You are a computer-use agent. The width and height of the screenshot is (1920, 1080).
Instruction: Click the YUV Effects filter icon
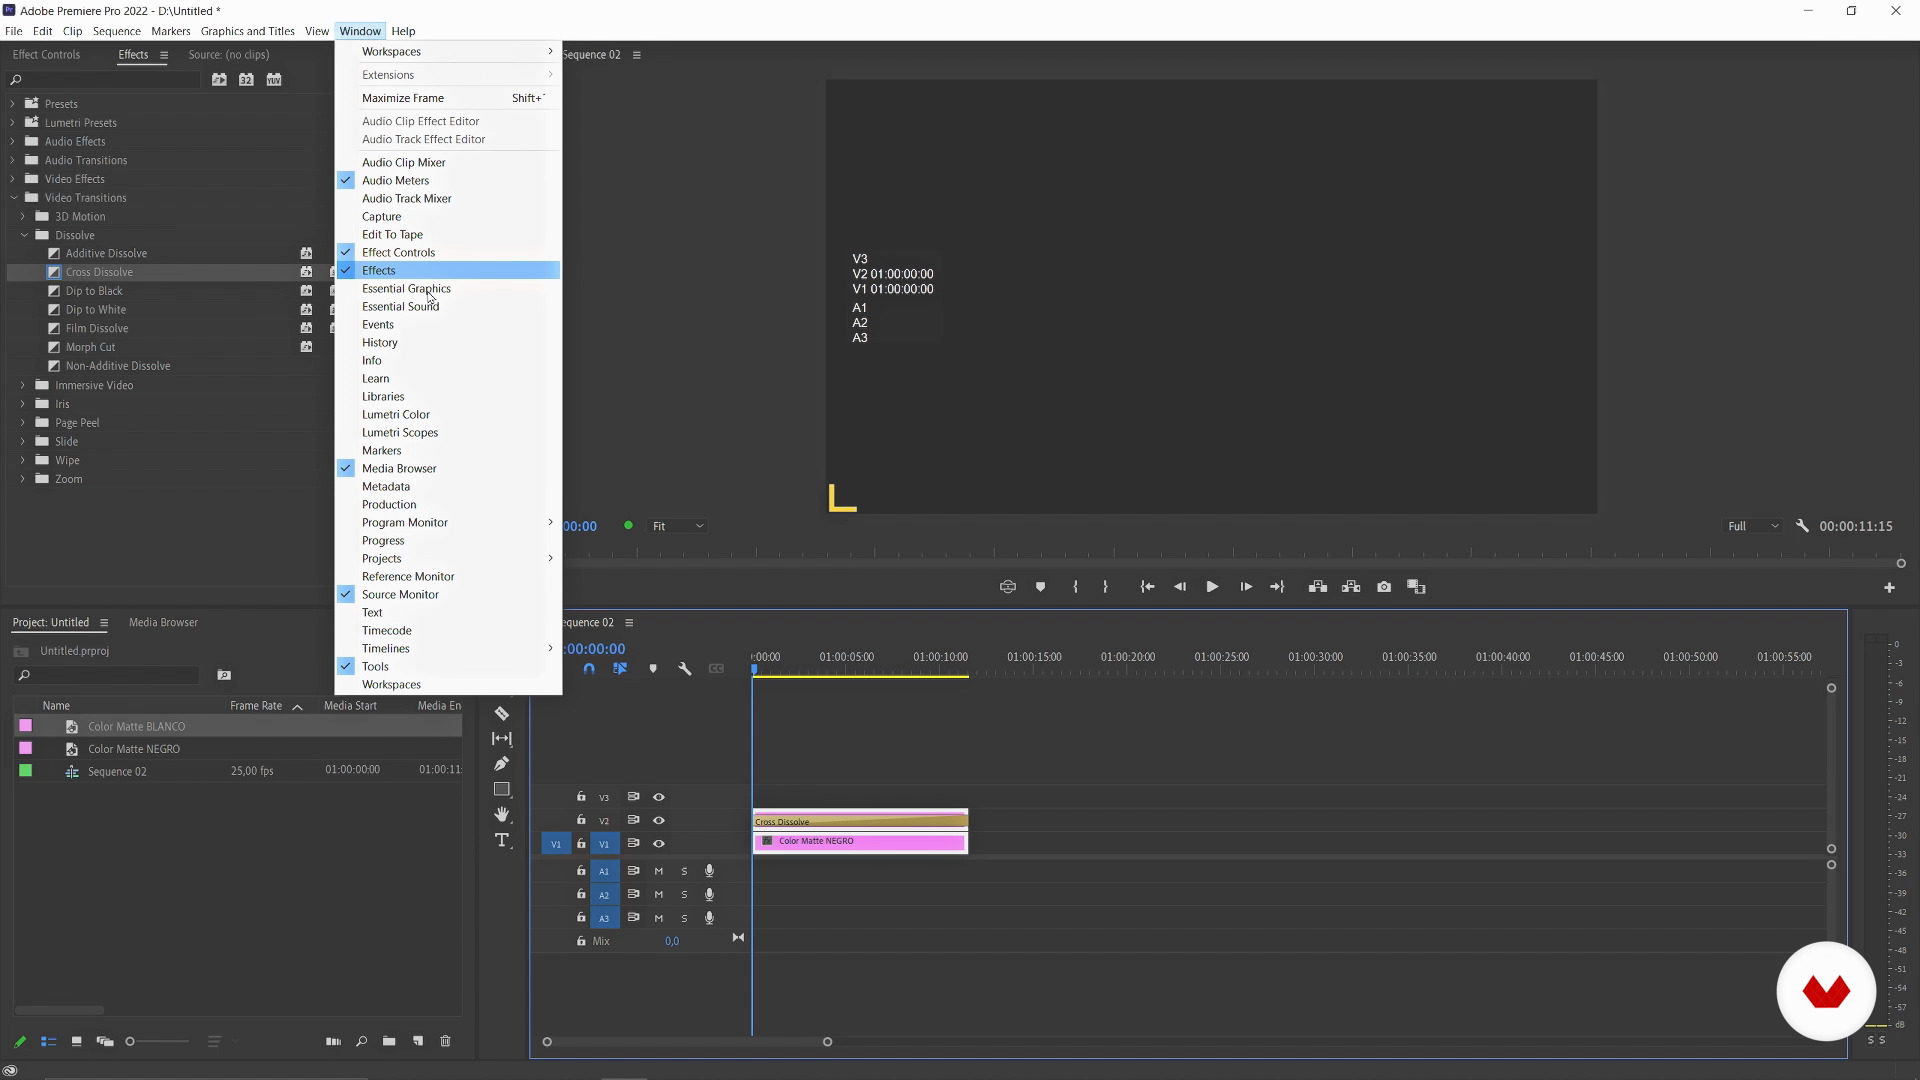click(x=274, y=80)
